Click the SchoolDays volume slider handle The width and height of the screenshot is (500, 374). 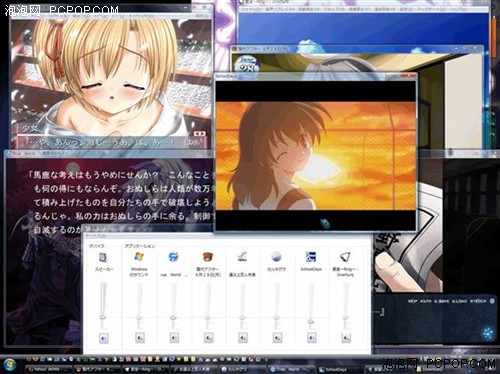311,322
